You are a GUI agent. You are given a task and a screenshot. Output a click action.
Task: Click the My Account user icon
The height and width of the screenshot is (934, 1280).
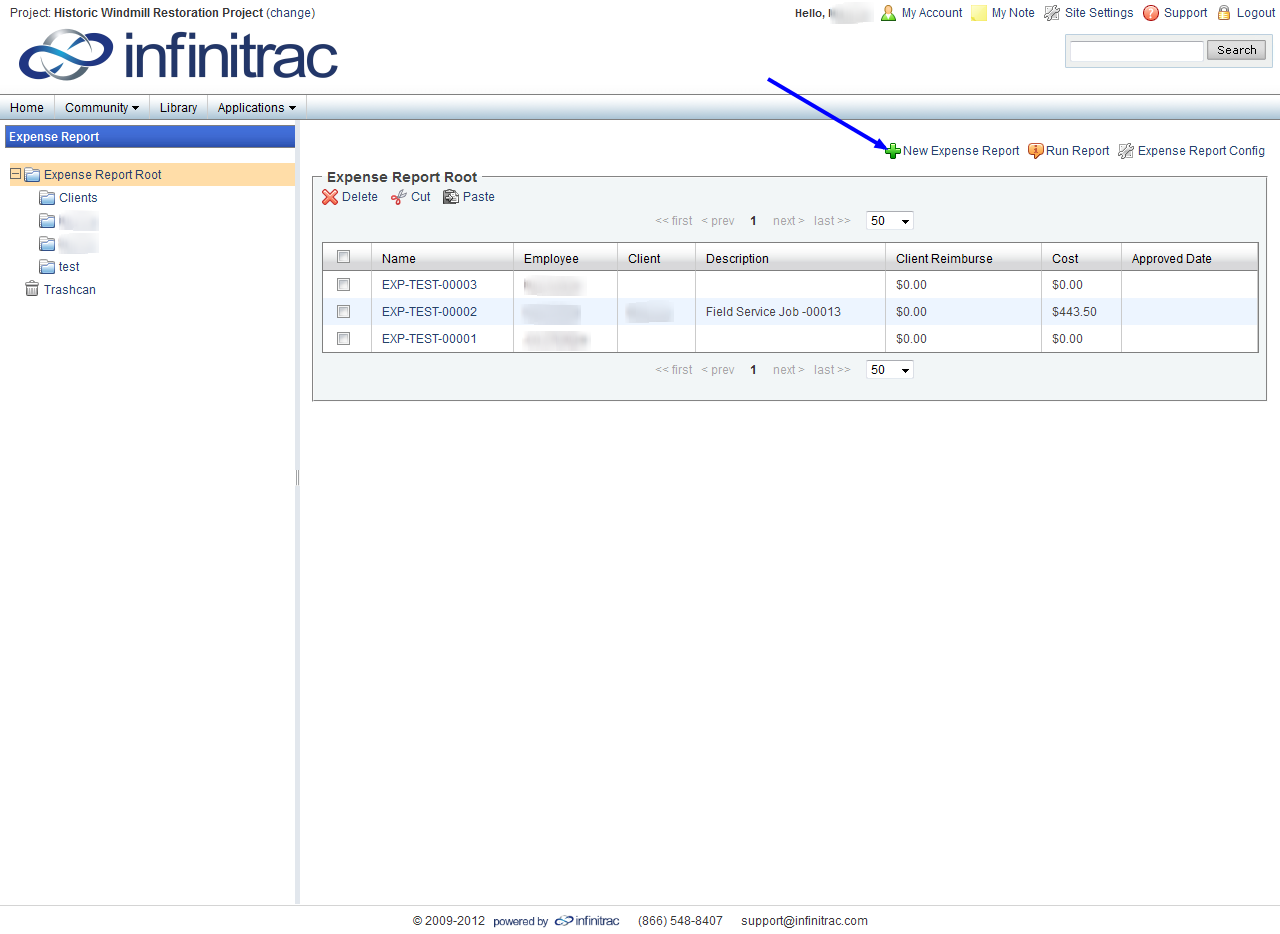tap(888, 13)
